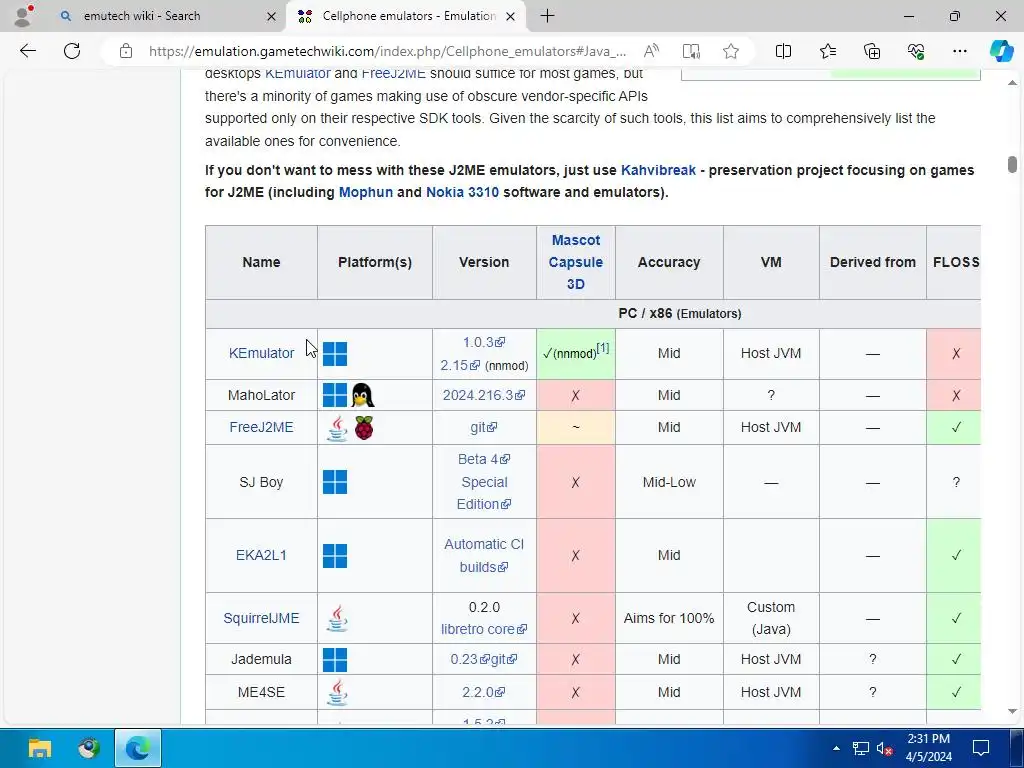Open the SquirrelJME link in the table
The height and width of the screenshot is (768, 1024).
point(261,618)
